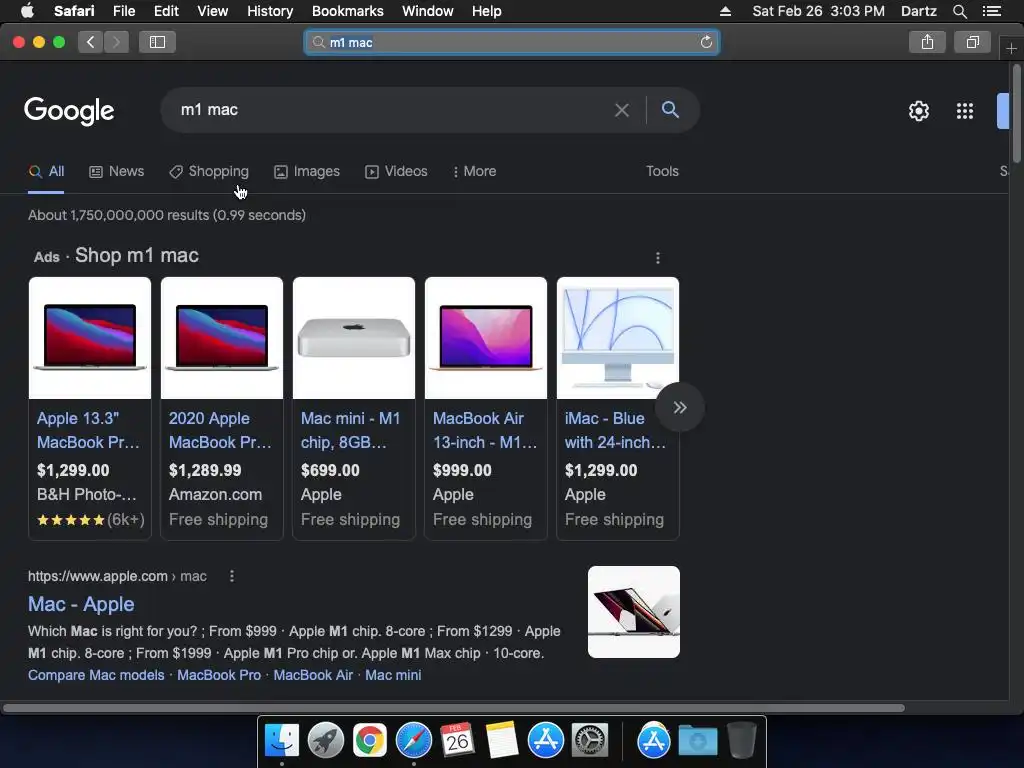Add a new tab with the plus button
Screen dimensions: 1024x768
click(1011, 48)
